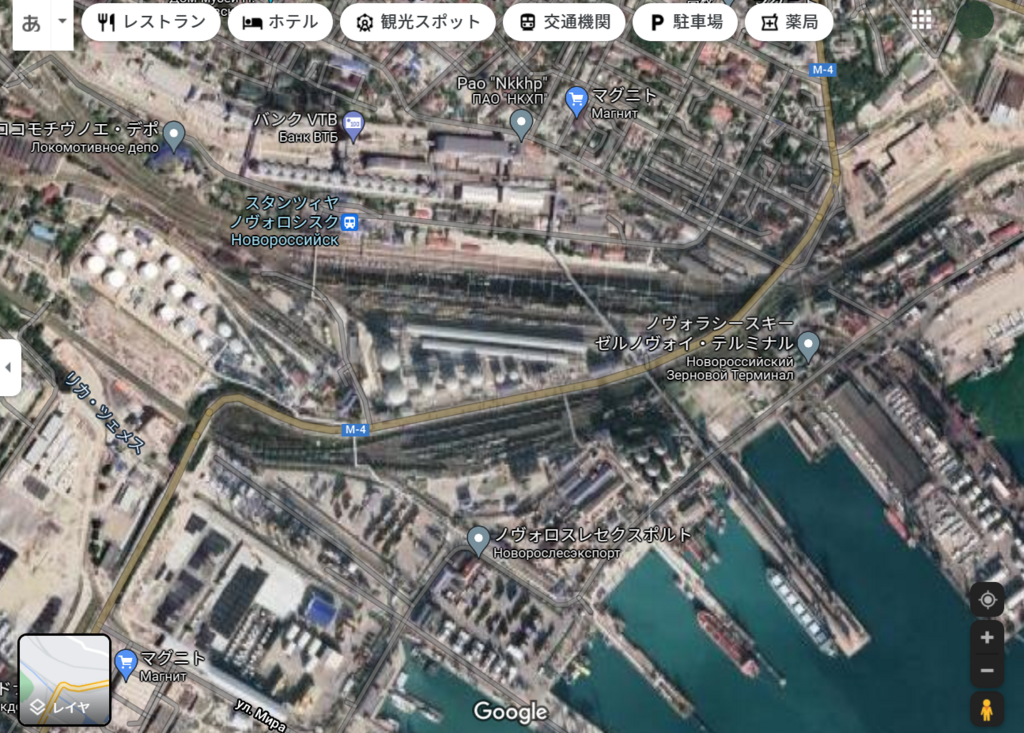Click the ПАО НКХП location marker

pos(520,124)
